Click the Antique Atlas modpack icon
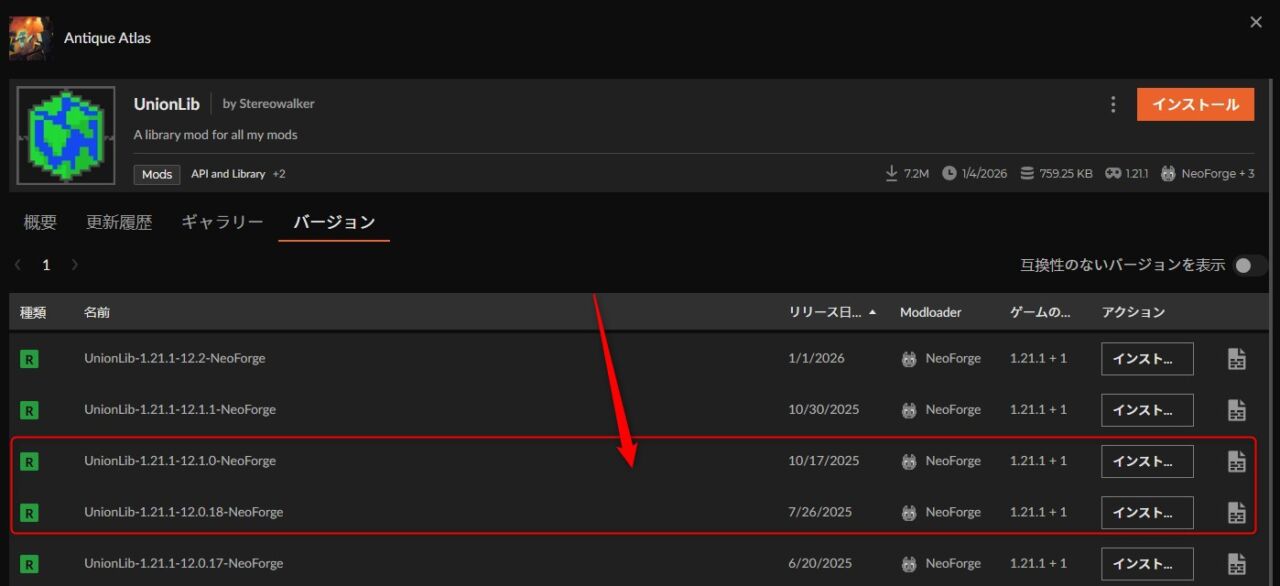 point(31,38)
